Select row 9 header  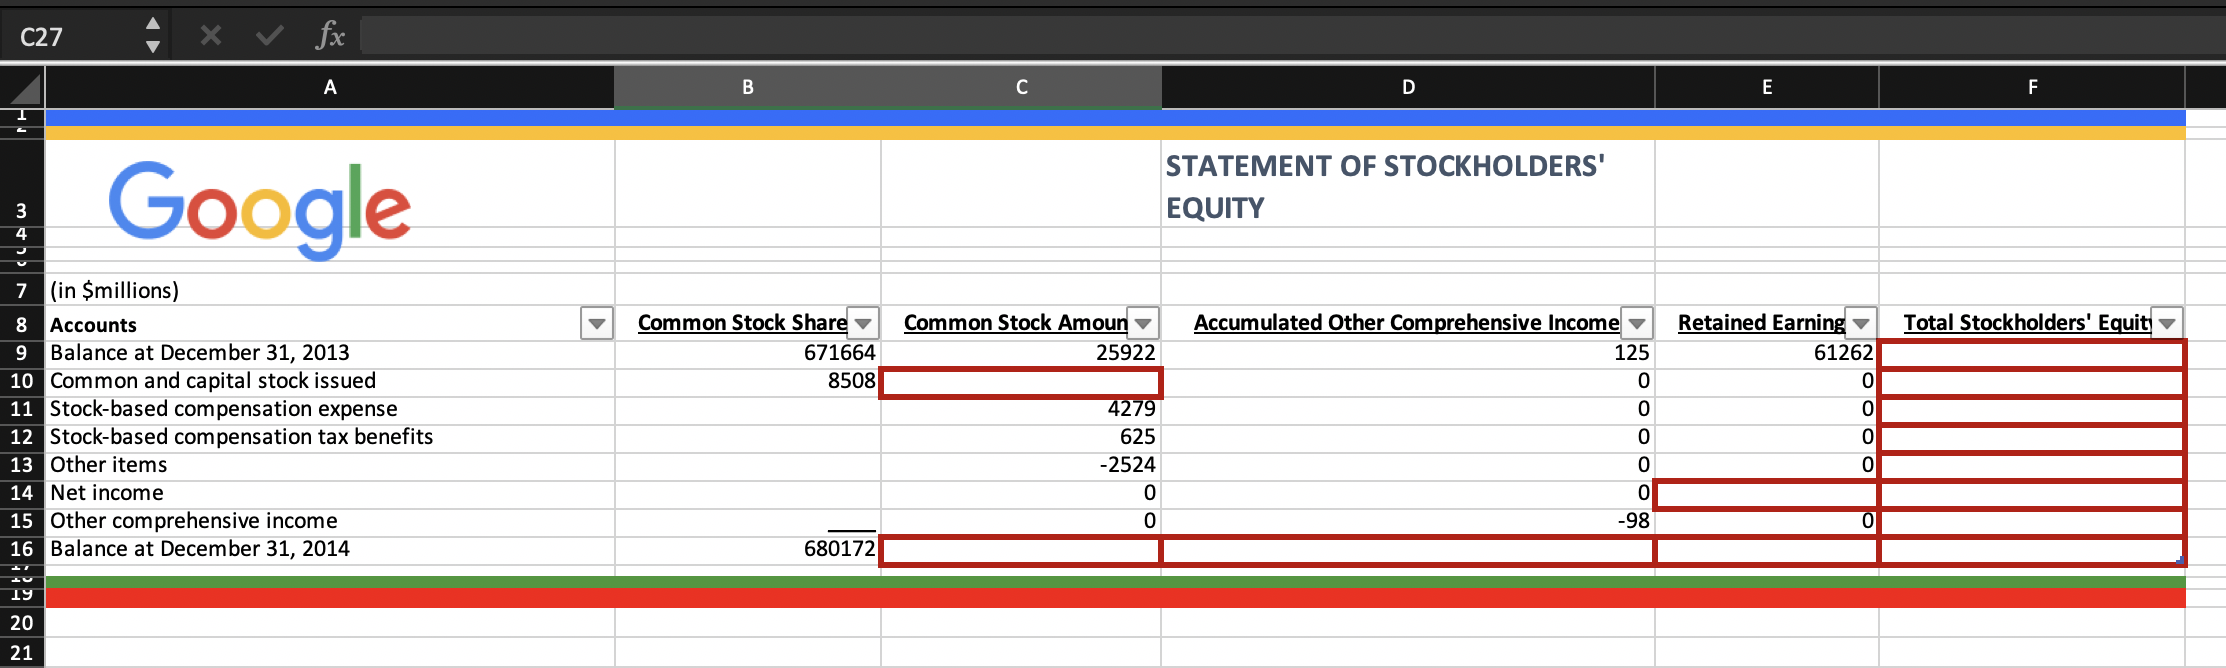22,353
